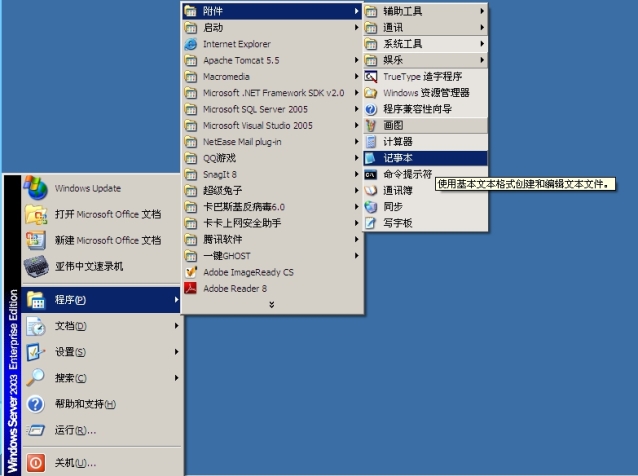Click the Windows Update label text
Image resolution: width=638 pixels, height=476 pixels.
(88, 188)
